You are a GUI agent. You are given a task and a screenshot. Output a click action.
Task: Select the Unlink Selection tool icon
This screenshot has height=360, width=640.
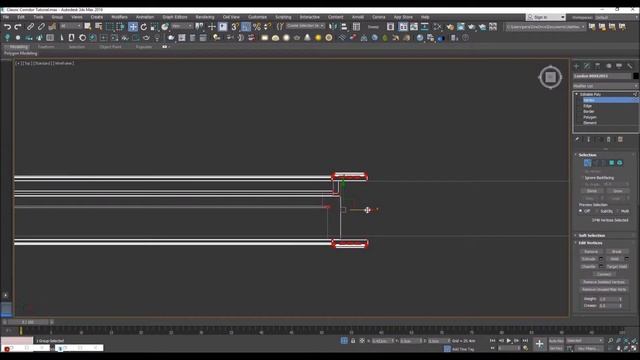[x=41, y=27]
